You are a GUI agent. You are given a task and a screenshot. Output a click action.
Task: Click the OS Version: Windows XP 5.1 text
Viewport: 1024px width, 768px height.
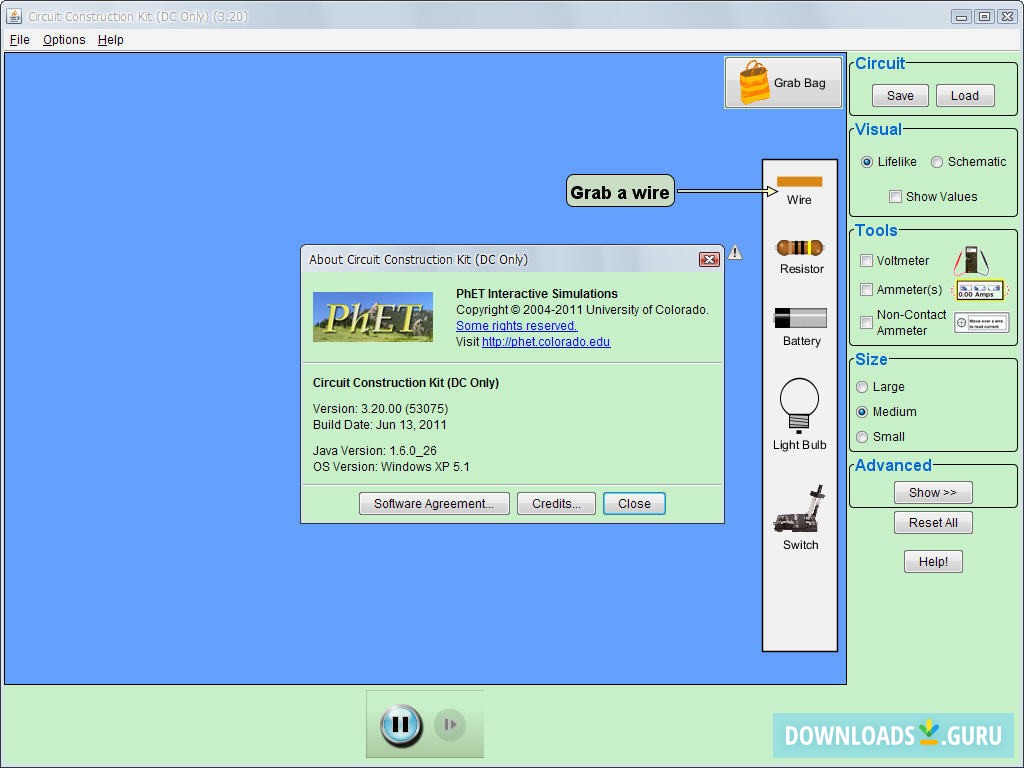[x=391, y=467]
